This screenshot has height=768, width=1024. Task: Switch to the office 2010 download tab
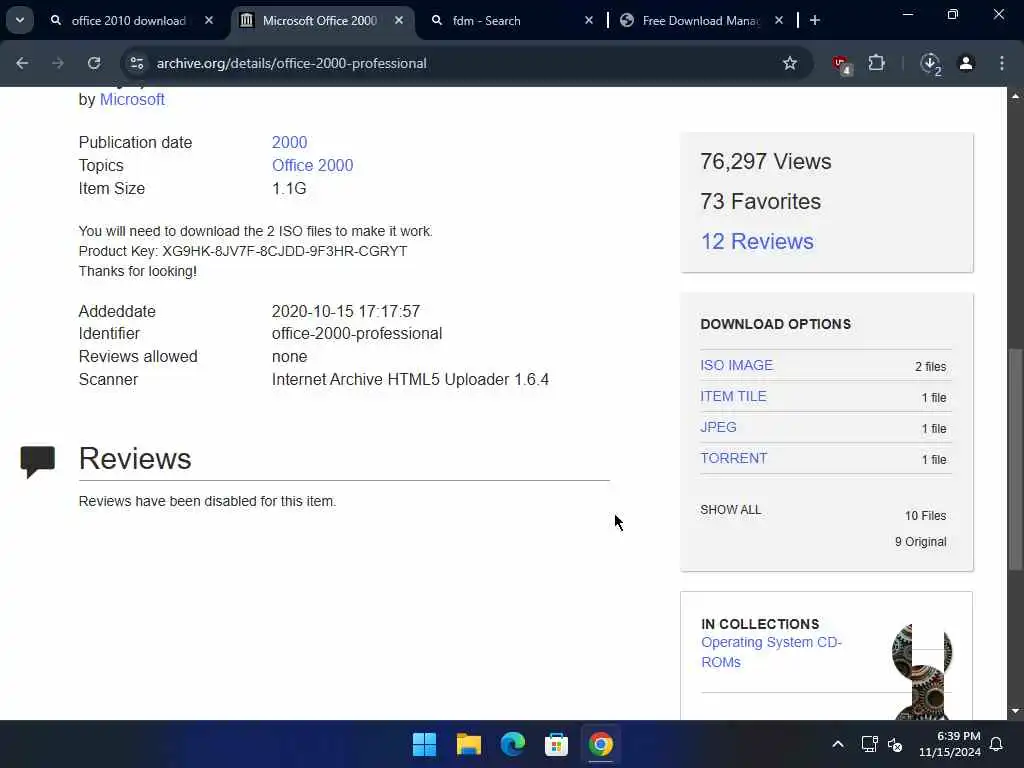click(x=129, y=21)
